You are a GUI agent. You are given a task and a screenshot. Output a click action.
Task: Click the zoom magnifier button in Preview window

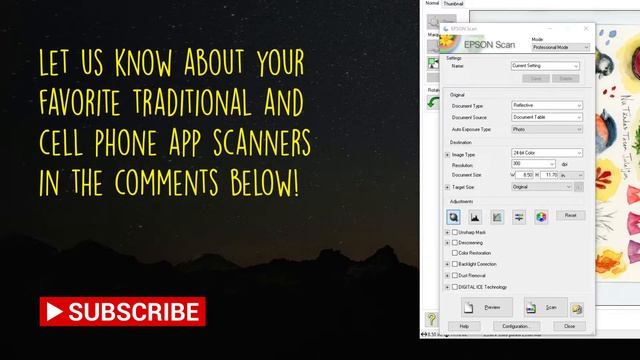click(x=442, y=21)
